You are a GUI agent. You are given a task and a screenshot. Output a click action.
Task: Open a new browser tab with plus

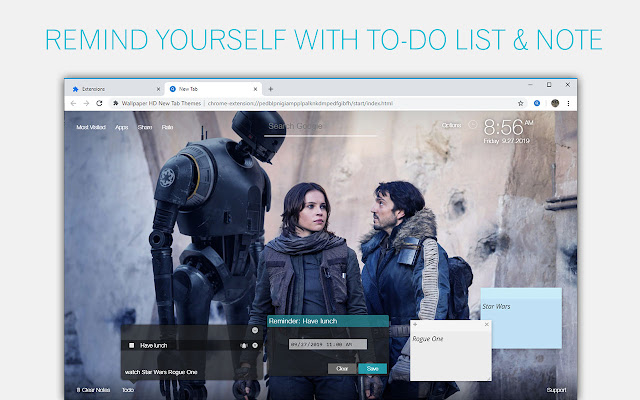tap(270, 89)
